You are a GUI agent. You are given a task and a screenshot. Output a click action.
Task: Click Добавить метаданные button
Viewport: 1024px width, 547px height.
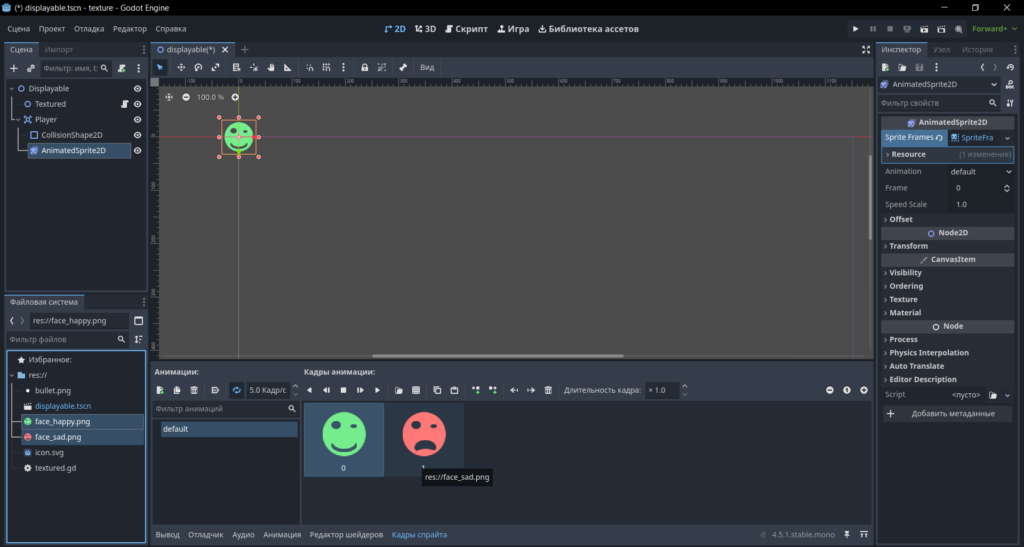coord(947,414)
